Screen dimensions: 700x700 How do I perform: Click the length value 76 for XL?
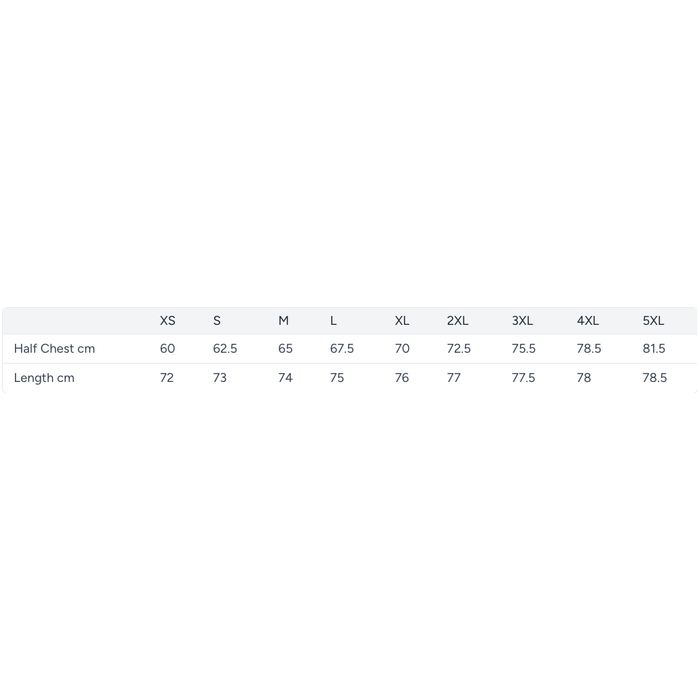click(401, 378)
